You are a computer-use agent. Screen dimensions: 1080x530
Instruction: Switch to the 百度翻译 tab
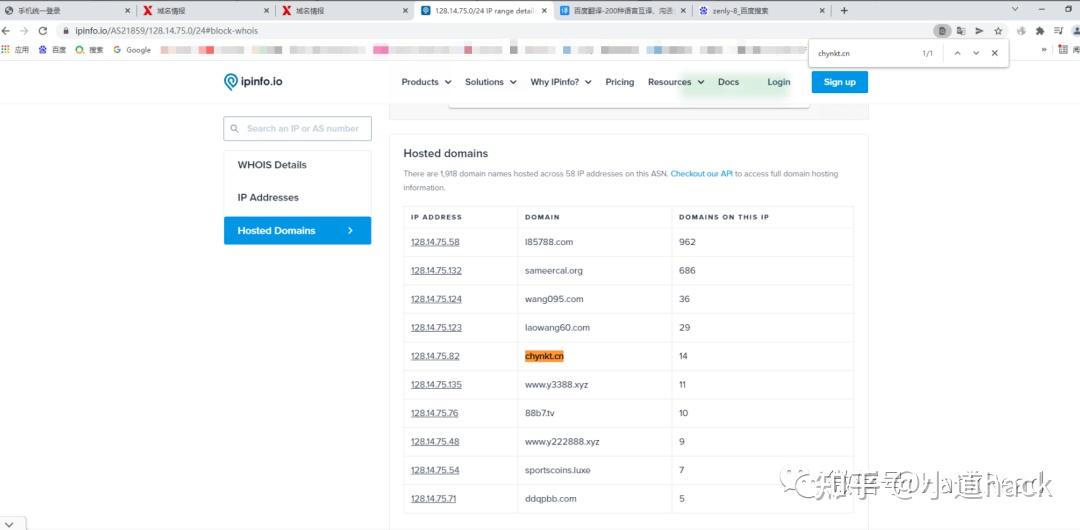pos(623,10)
